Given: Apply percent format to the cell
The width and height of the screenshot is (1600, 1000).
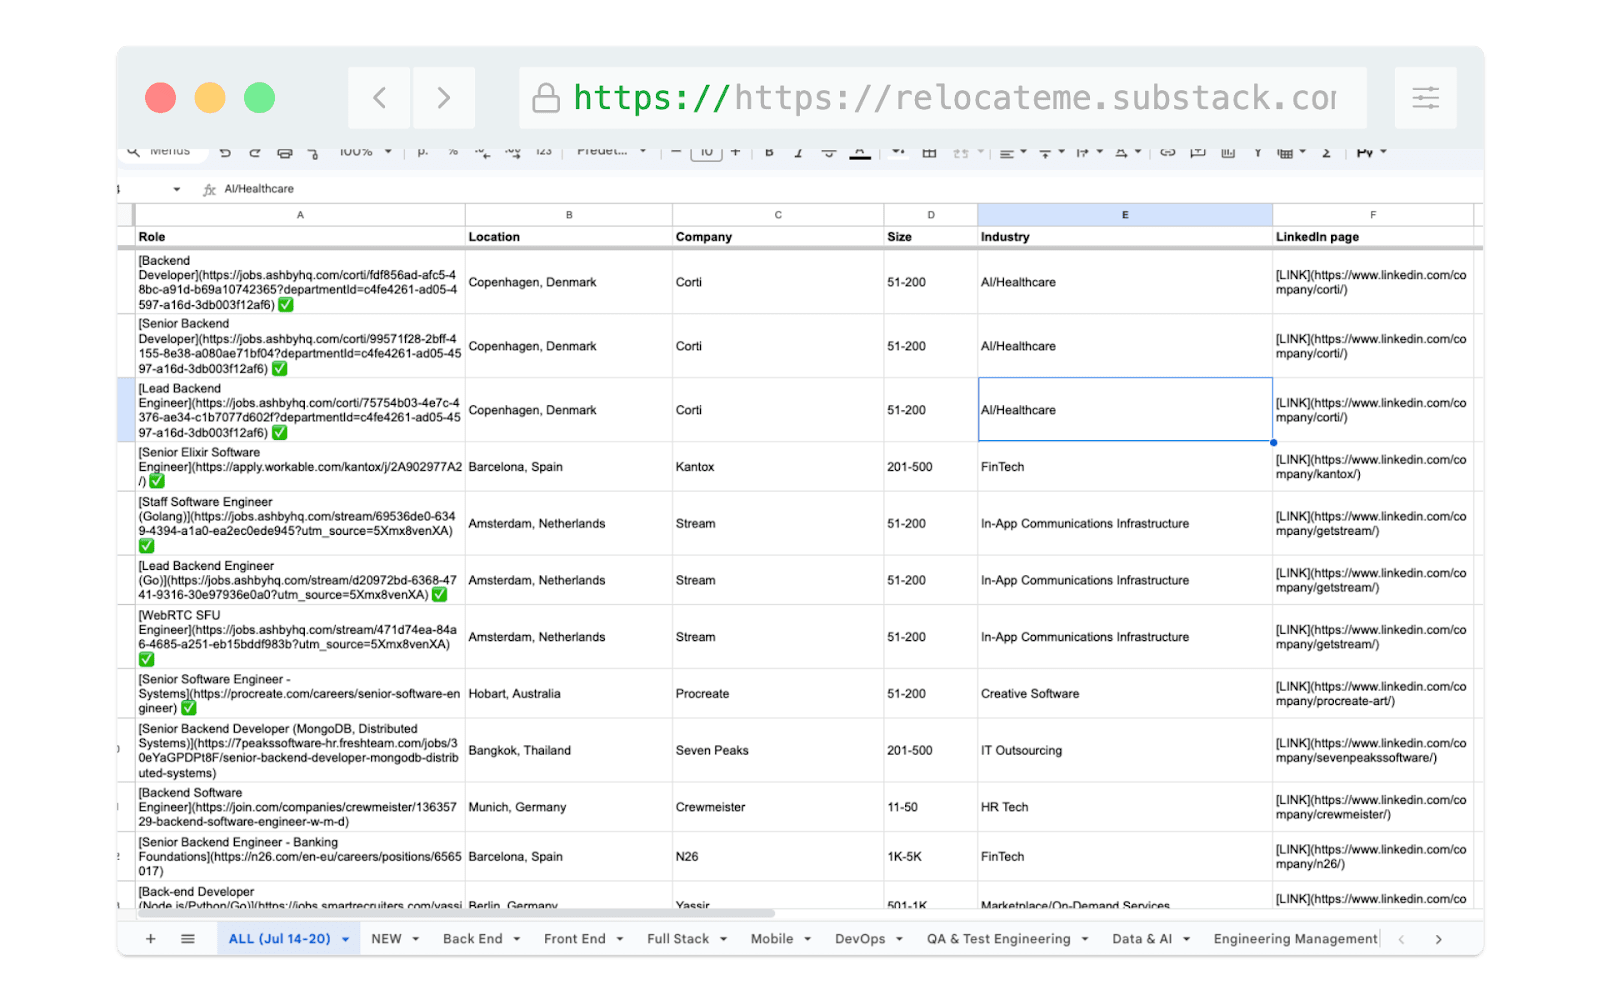Looking at the screenshot, I should click(x=453, y=152).
